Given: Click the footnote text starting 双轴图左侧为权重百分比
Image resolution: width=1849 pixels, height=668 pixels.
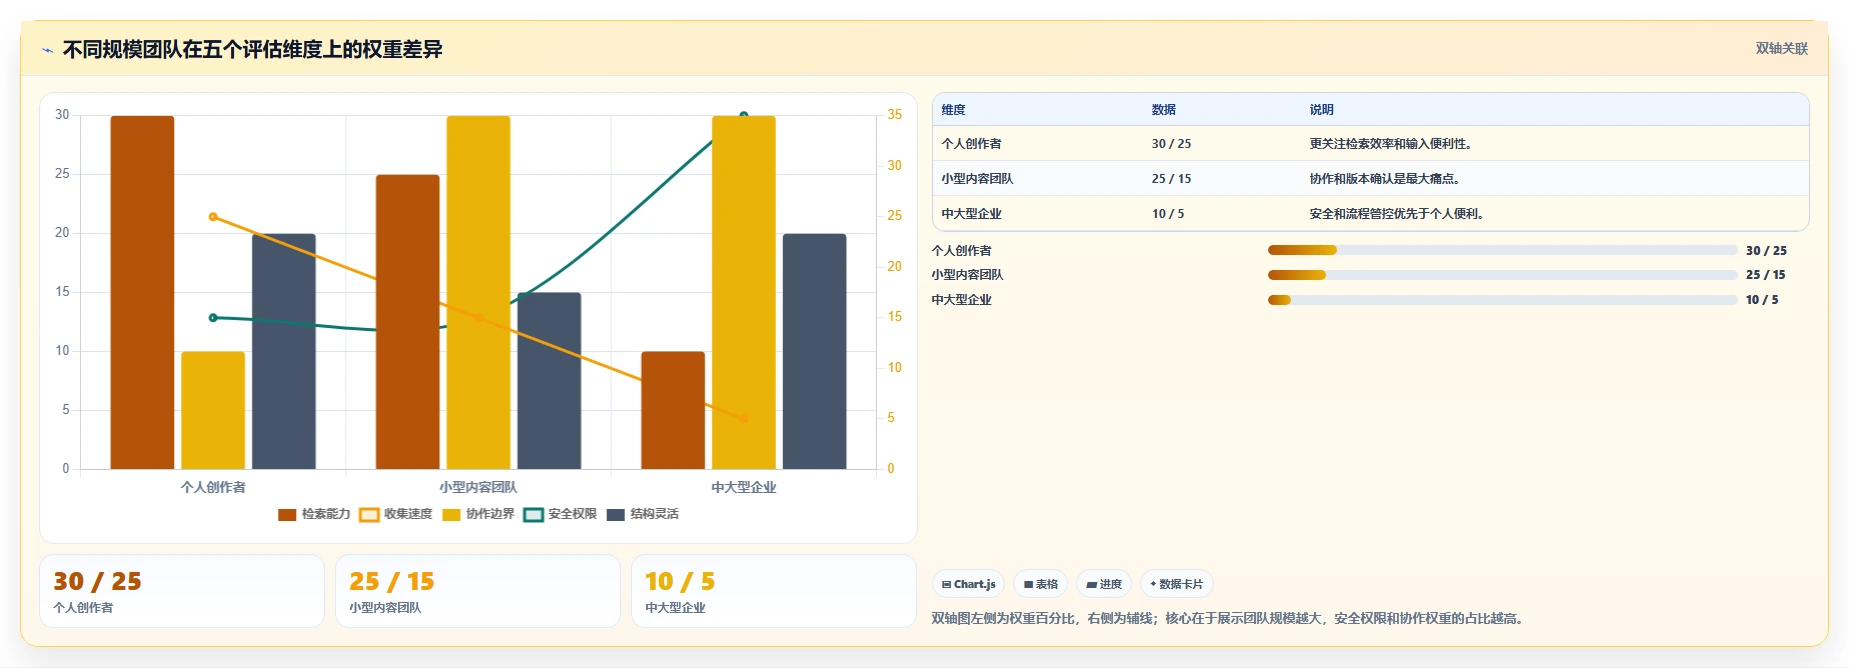Looking at the screenshot, I should (1229, 619).
